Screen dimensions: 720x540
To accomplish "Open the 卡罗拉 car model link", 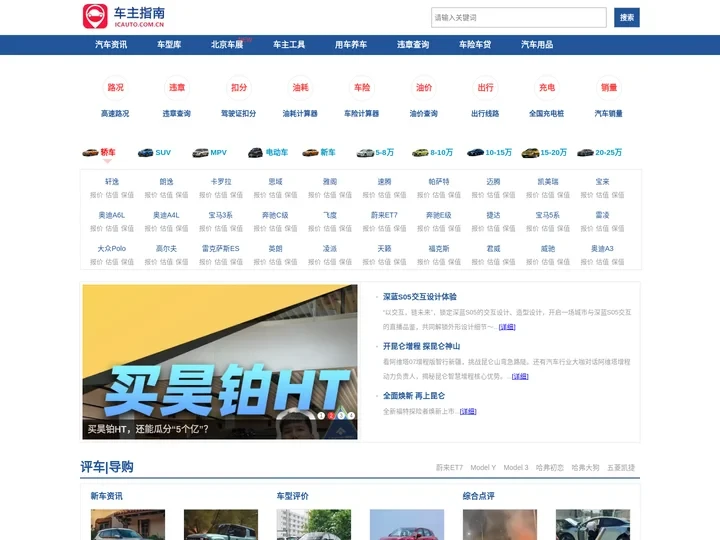I will pyautogui.click(x=221, y=182).
